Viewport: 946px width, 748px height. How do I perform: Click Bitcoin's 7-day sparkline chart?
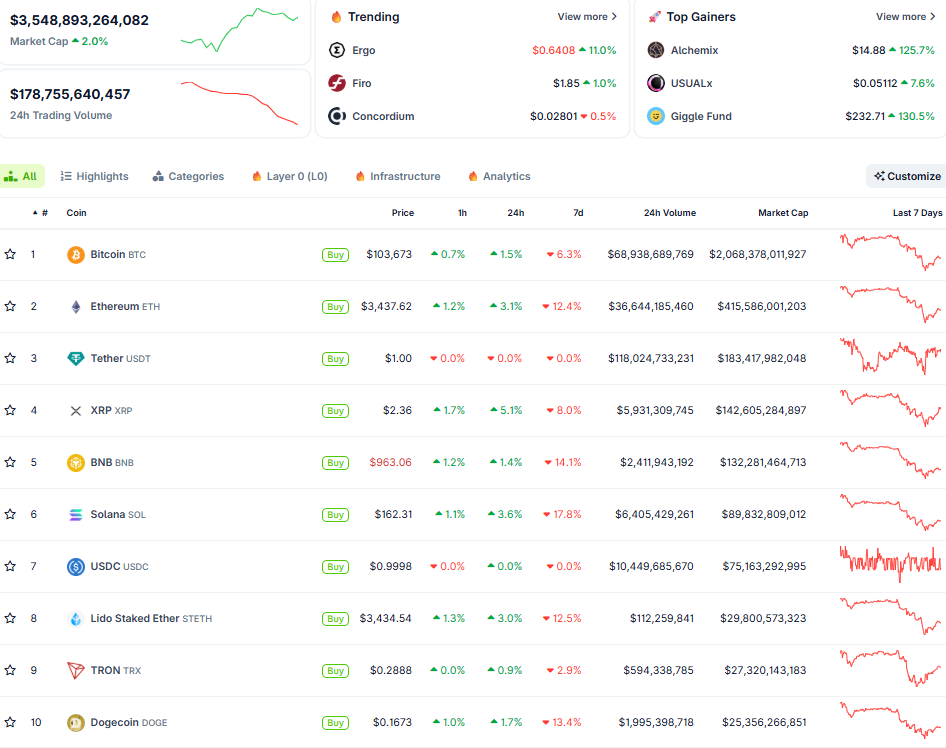(x=890, y=254)
